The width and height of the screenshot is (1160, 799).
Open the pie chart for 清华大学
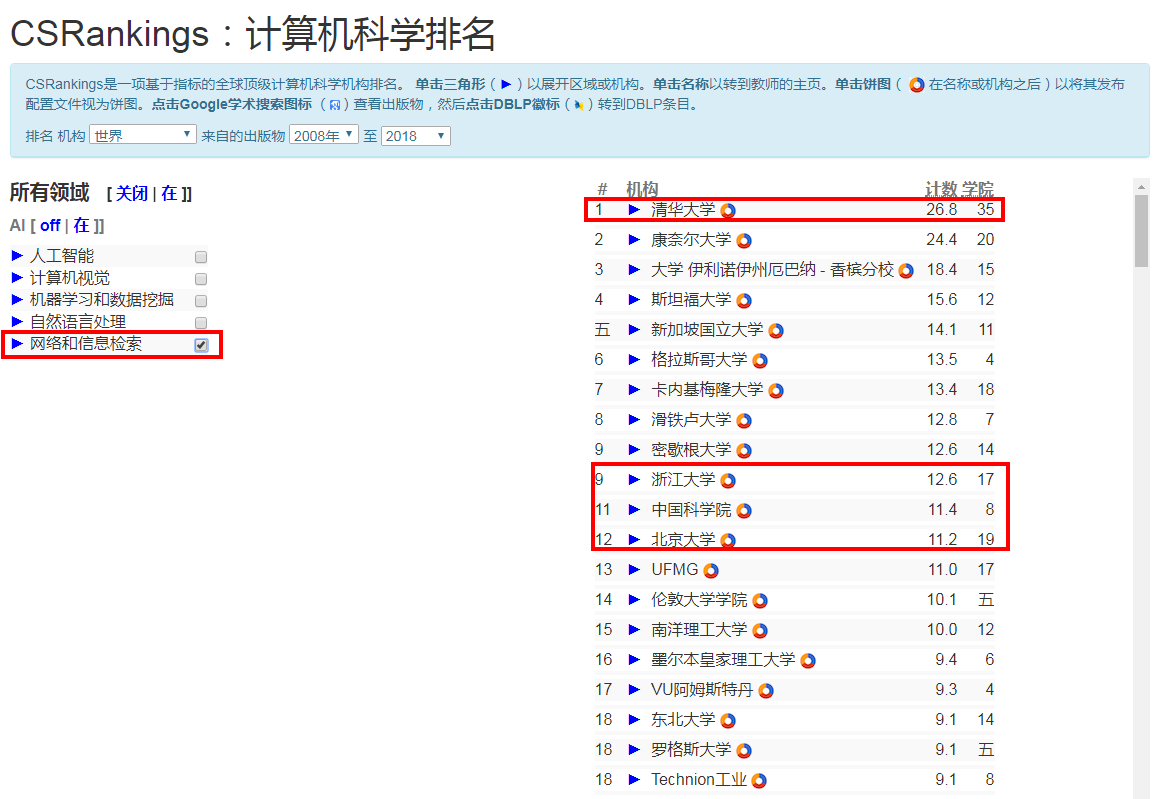click(729, 210)
